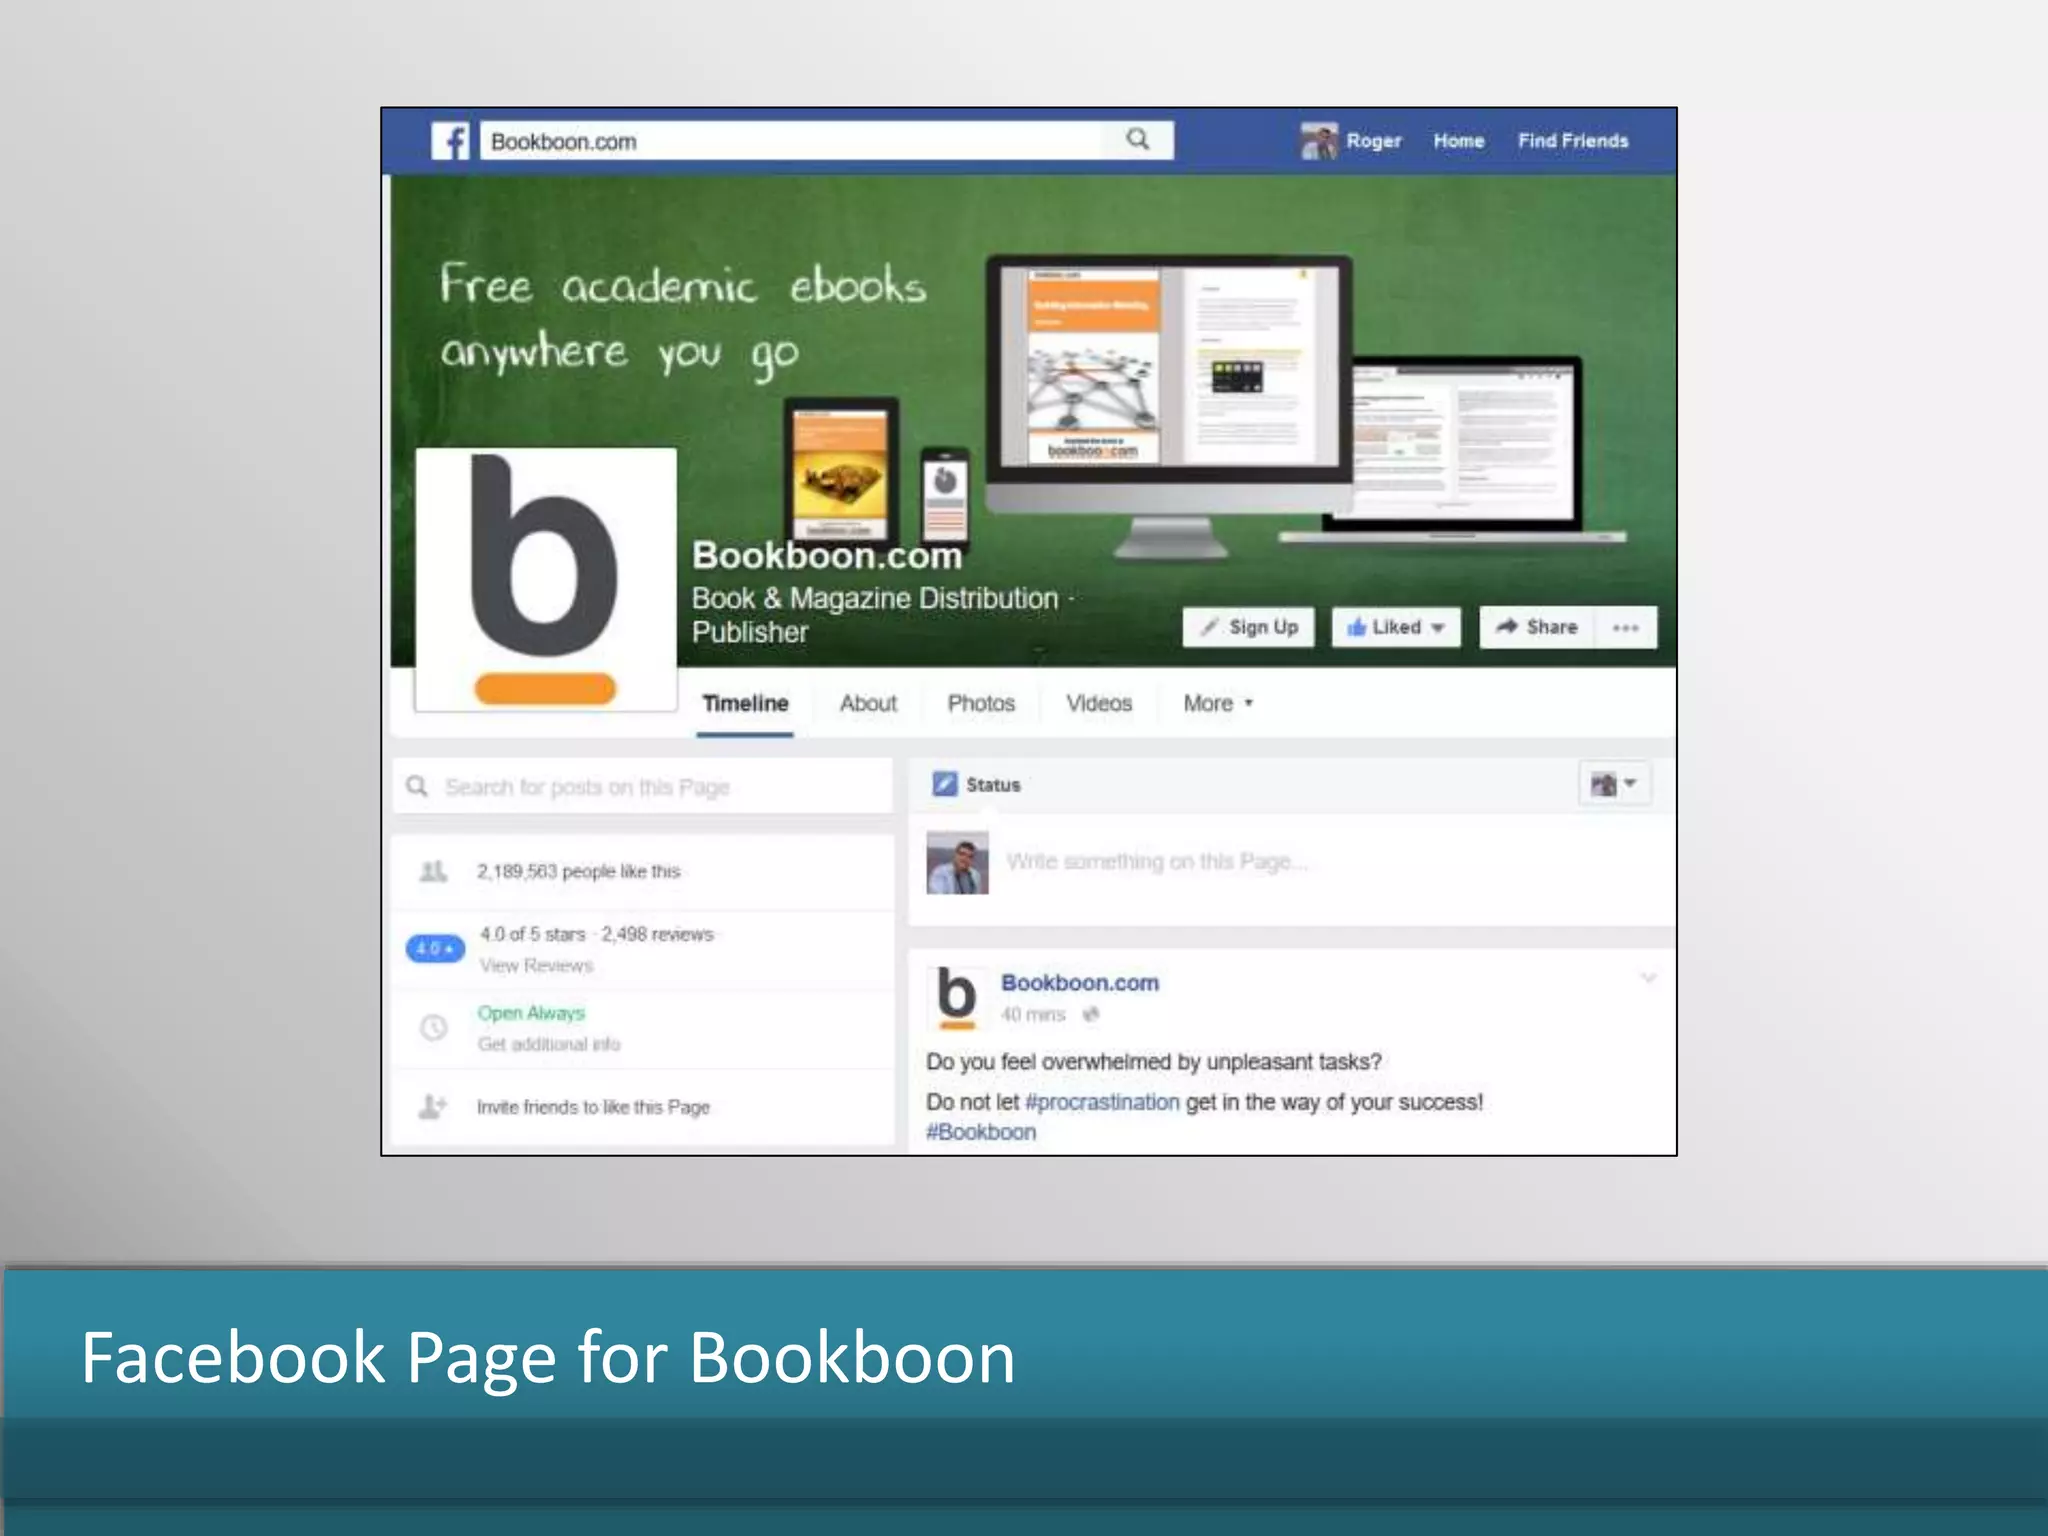
Task: Open the Photos tab
Action: tap(981, 704)
